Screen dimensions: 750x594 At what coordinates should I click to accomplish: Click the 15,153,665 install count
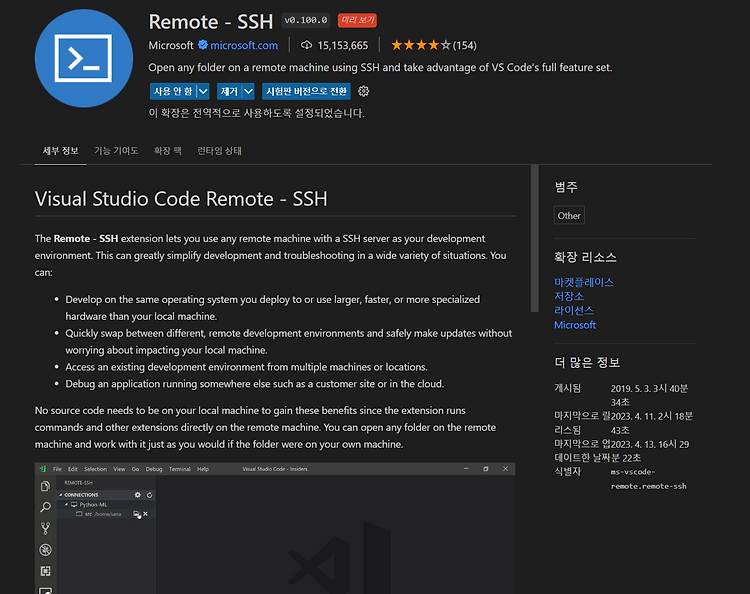pos(342,45)
